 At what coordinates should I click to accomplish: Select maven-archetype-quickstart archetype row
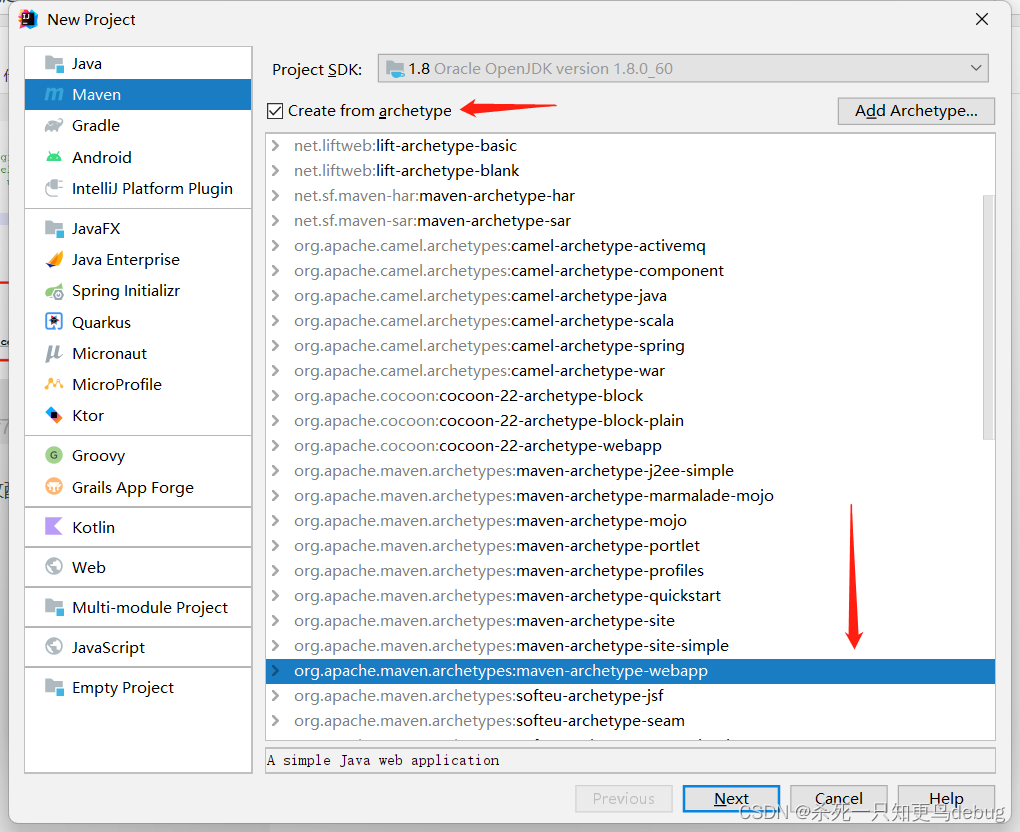[x=630, y=596]
